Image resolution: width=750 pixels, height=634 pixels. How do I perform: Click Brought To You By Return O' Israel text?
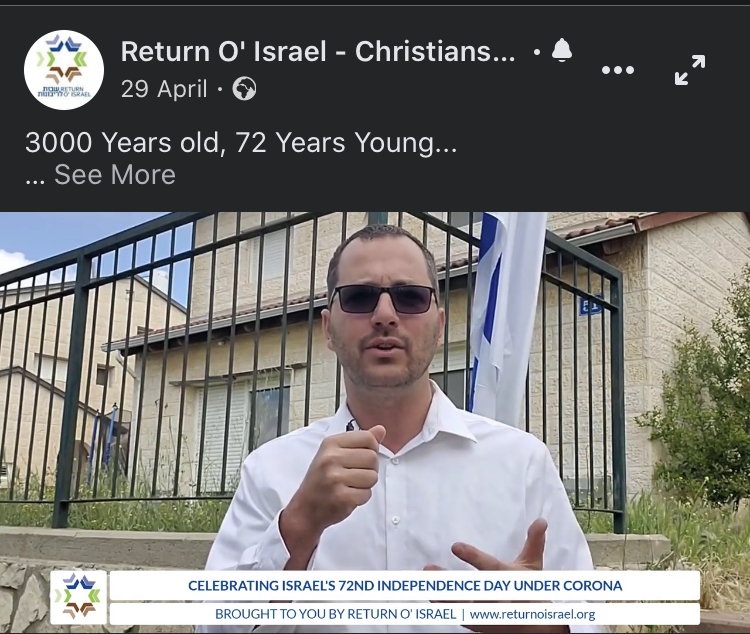(x=335, y=614)
